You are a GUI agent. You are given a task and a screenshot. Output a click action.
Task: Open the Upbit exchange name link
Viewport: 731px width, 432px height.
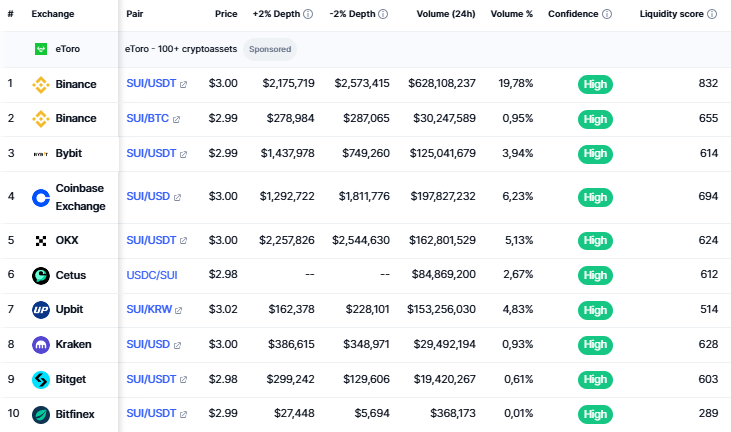pyautogui.click(x=69, y=309)
